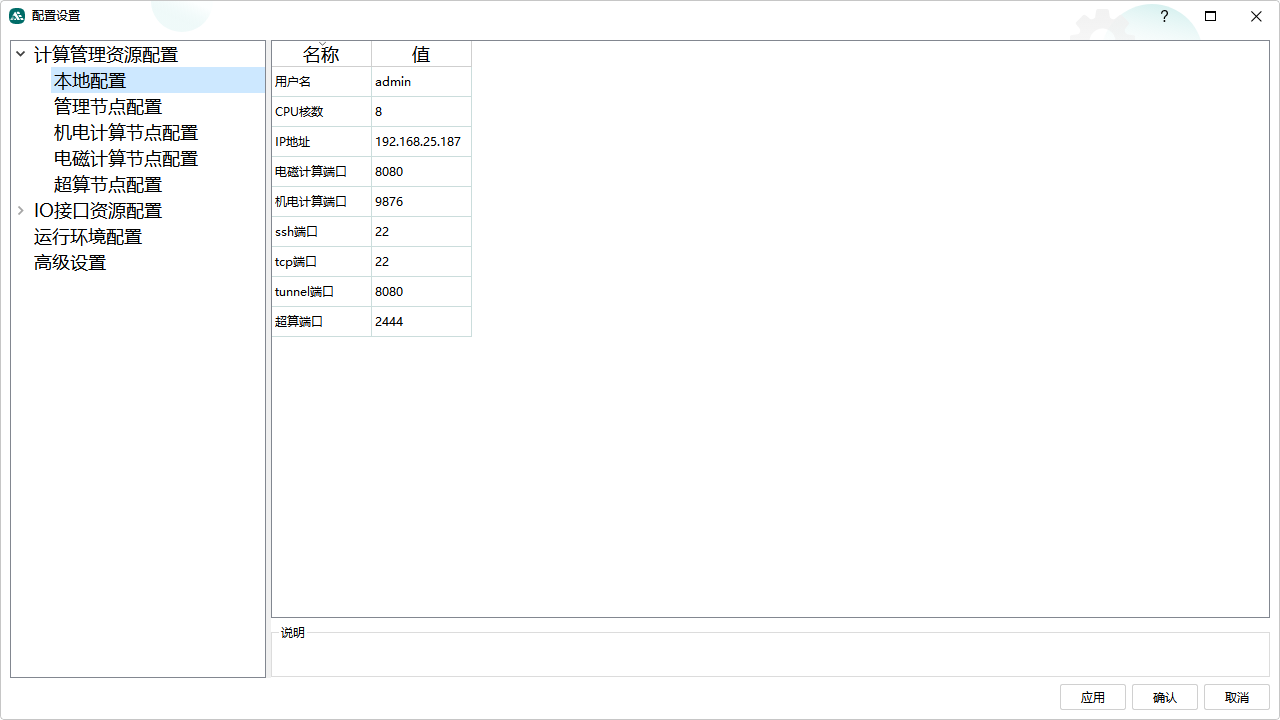
Task: Click the 取消 button
Action: tap(1237, 697)
